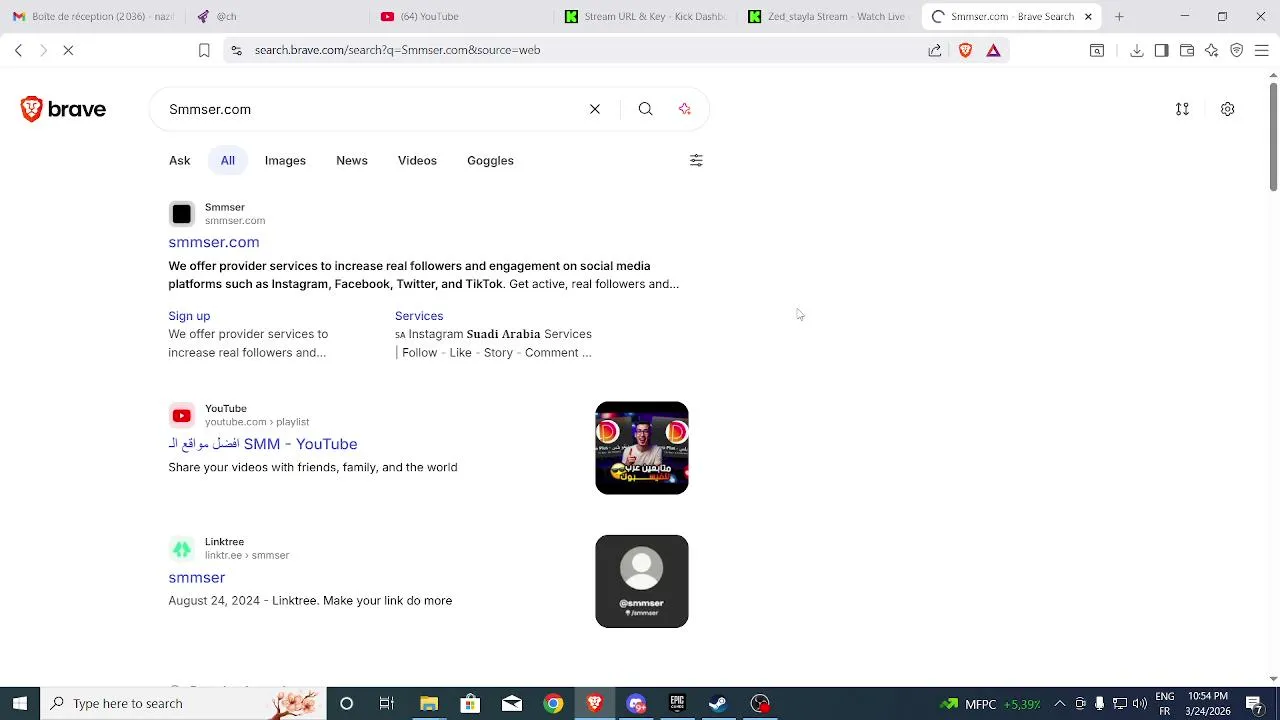Open search filters icon beside Goggles
The image size is (1280, 720).
[x=696, y=160]
